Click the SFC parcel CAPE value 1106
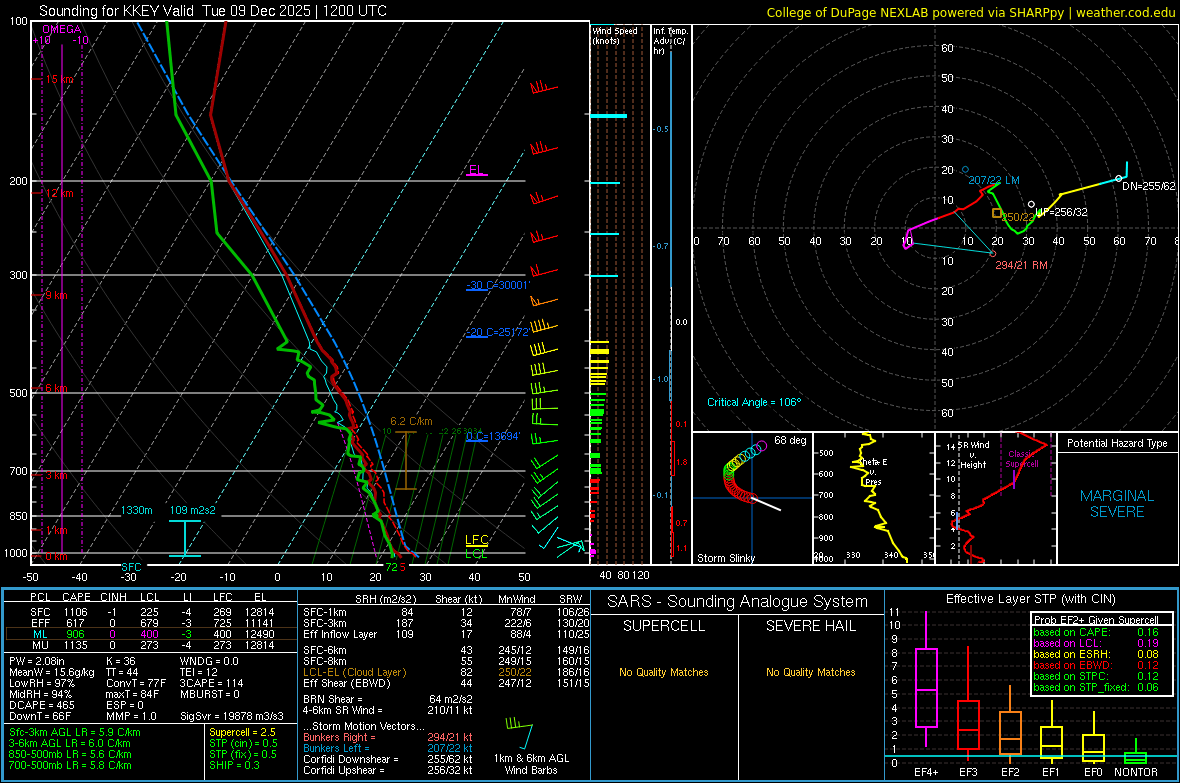 [x=75, y=613]
